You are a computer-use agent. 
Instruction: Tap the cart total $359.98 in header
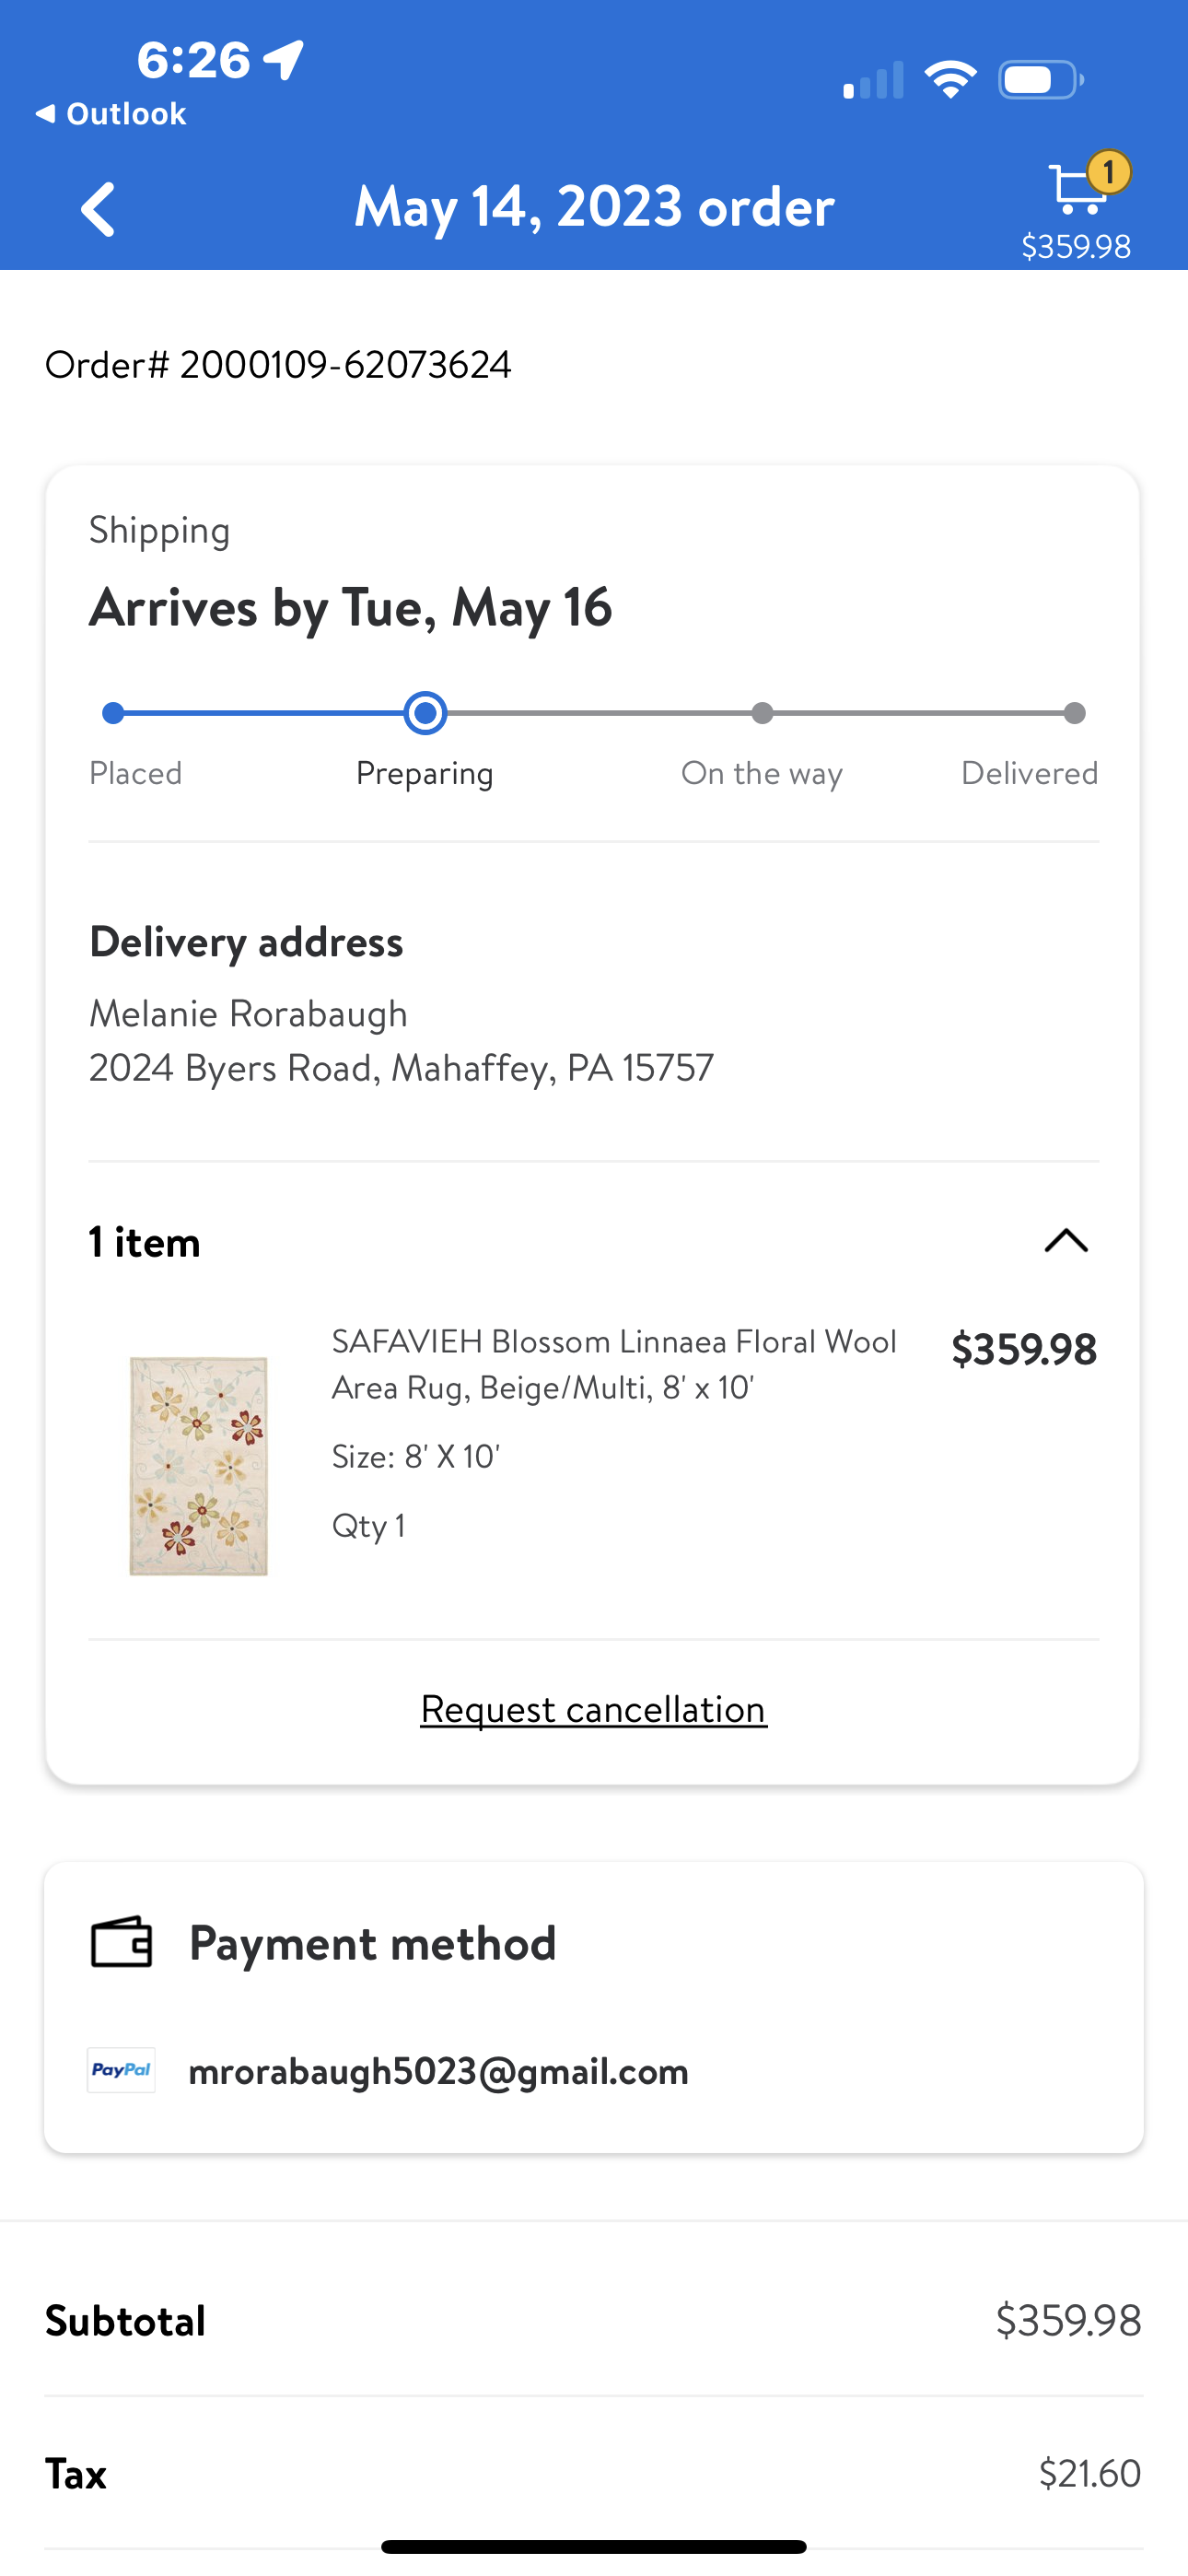[1076, 246]
